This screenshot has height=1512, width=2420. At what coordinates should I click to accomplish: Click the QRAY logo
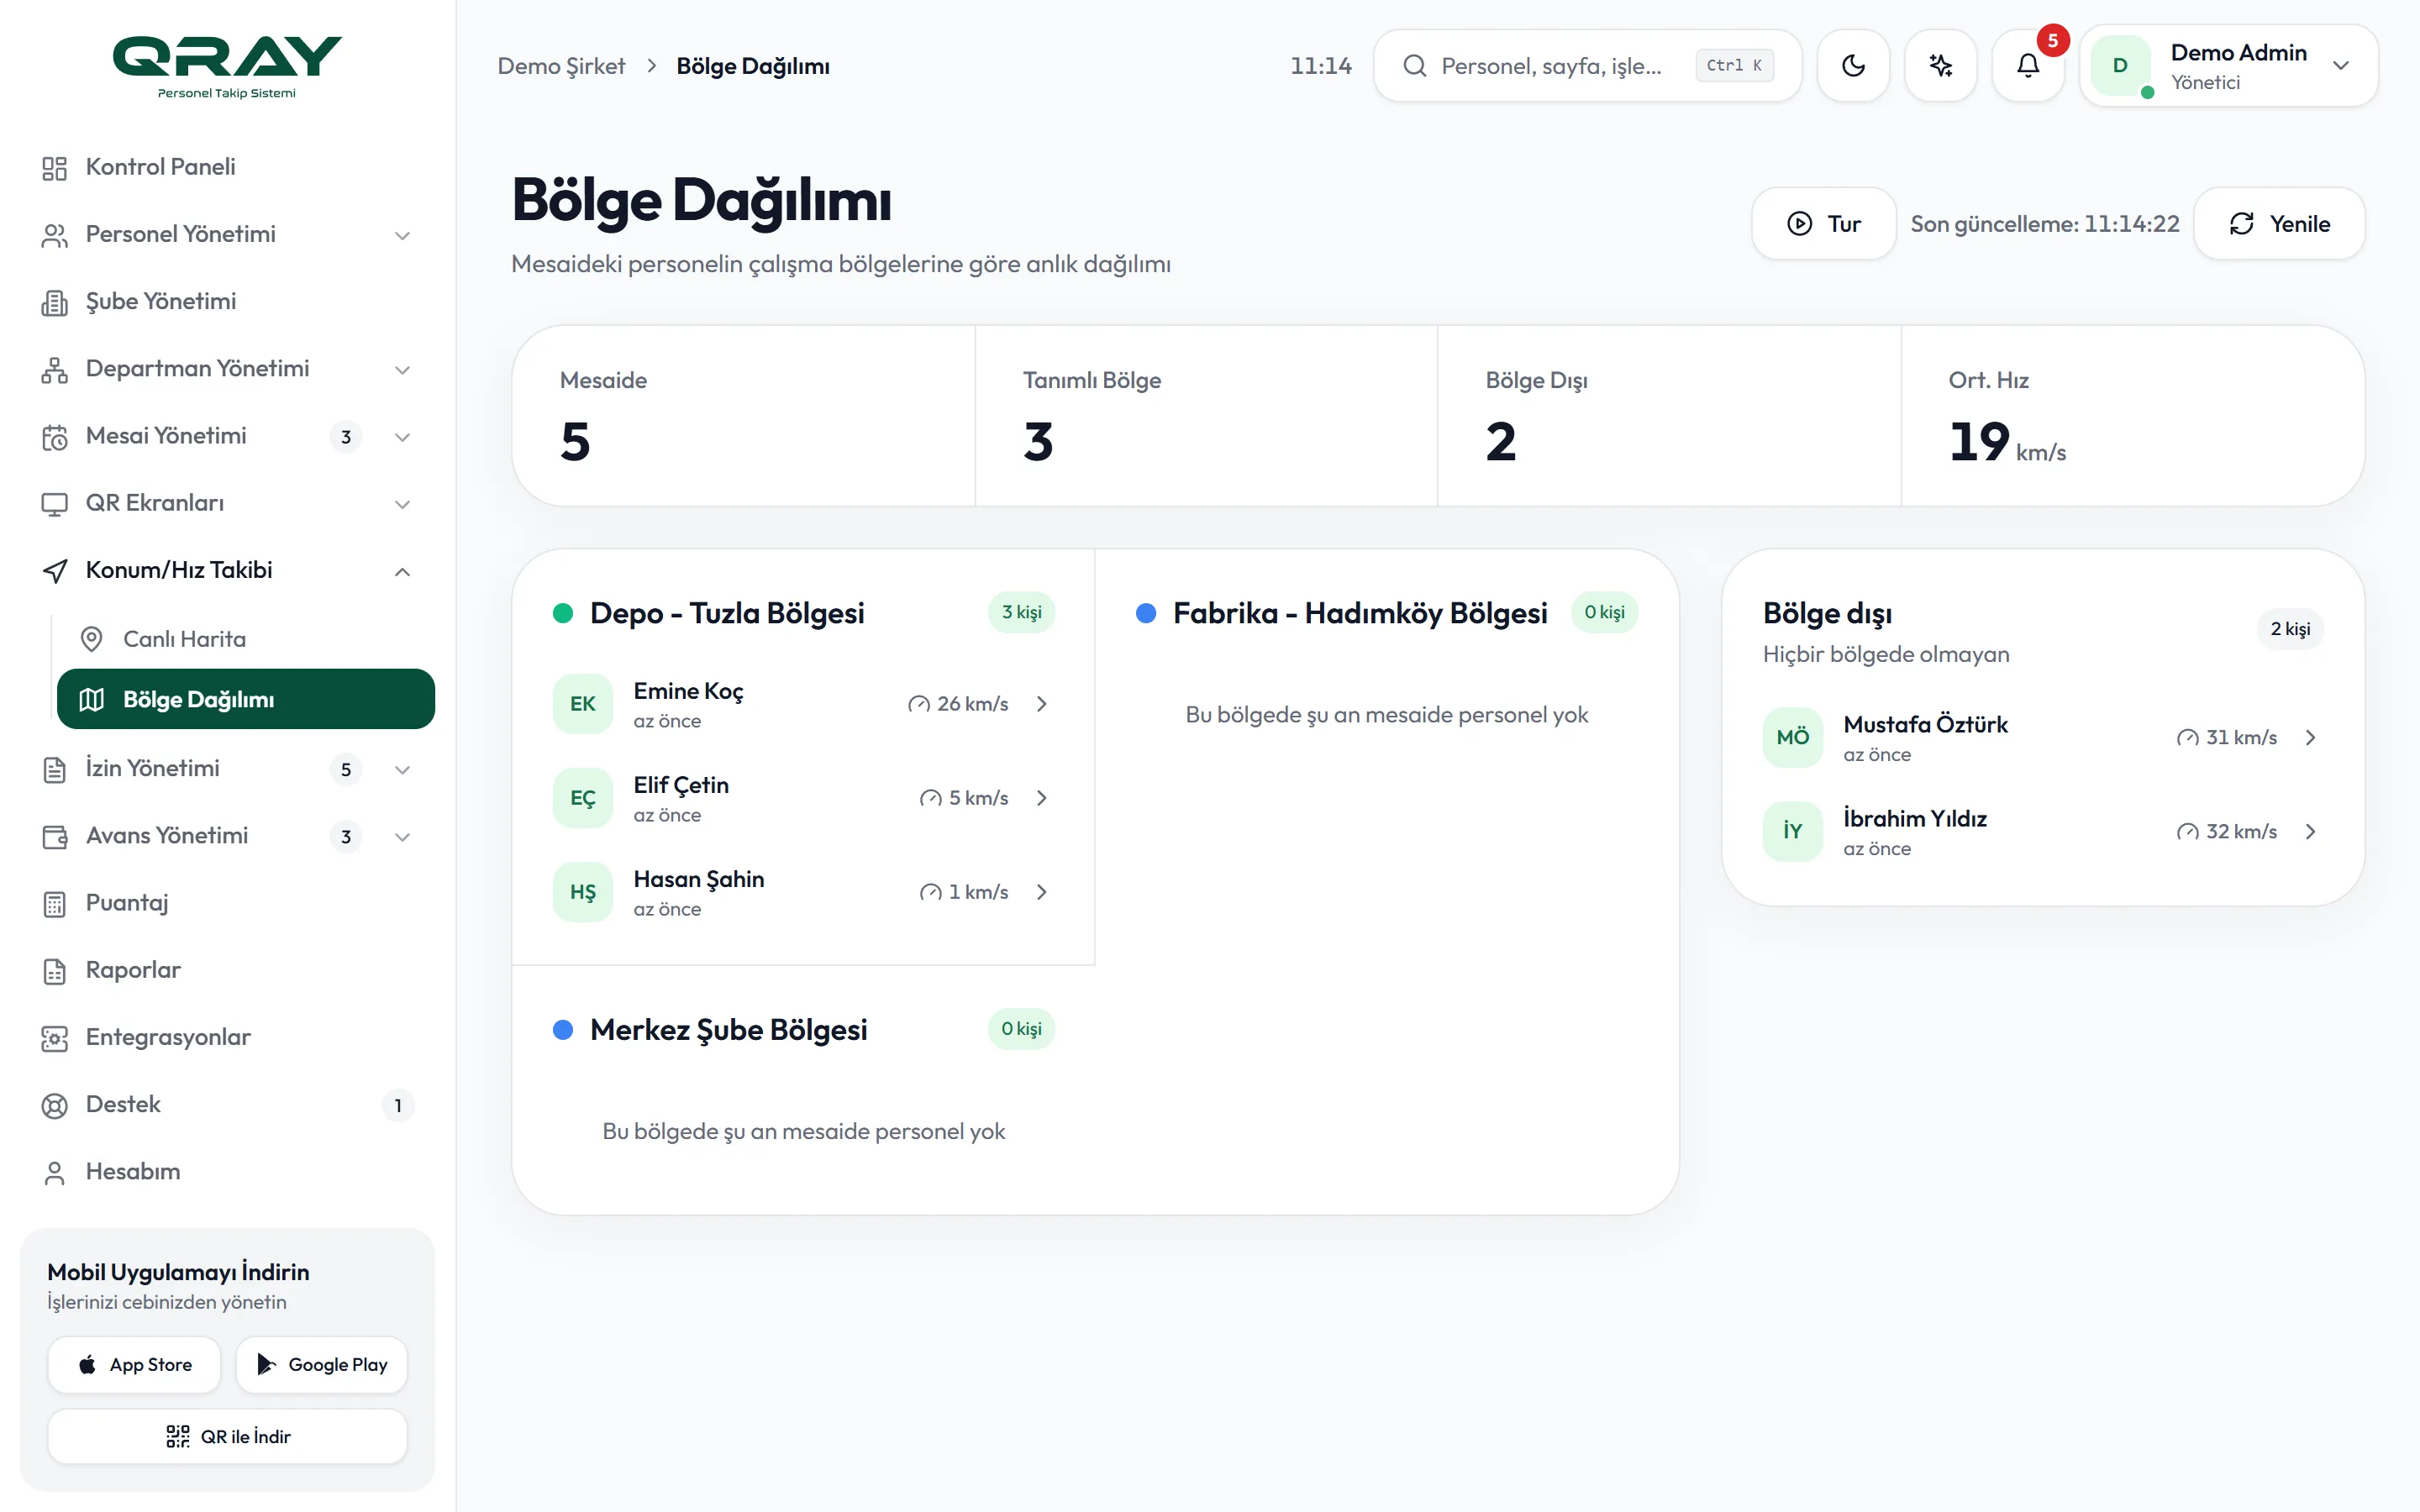click(227, 66)
